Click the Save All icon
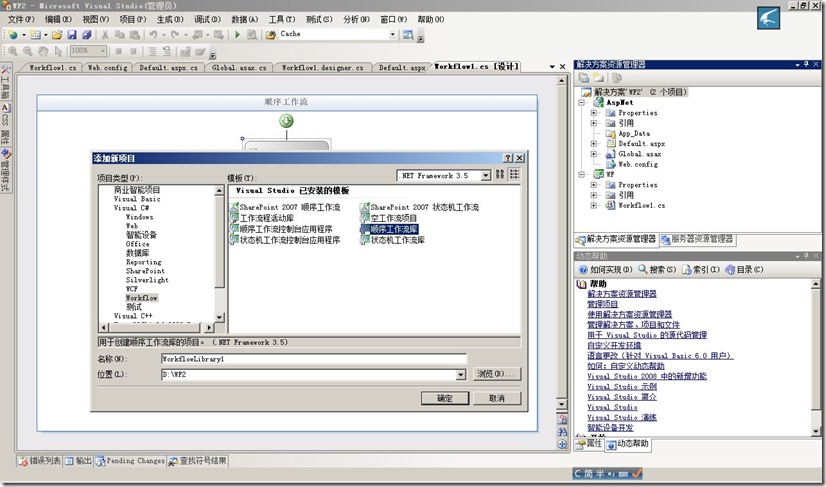Viewport: 826px width, 487px height. tap(87, 35)
